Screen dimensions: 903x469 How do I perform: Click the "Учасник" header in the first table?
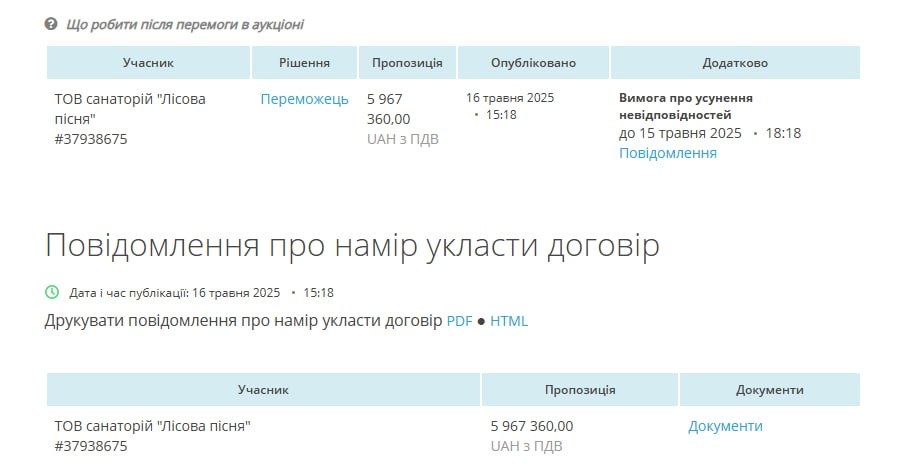pos(148,63)
